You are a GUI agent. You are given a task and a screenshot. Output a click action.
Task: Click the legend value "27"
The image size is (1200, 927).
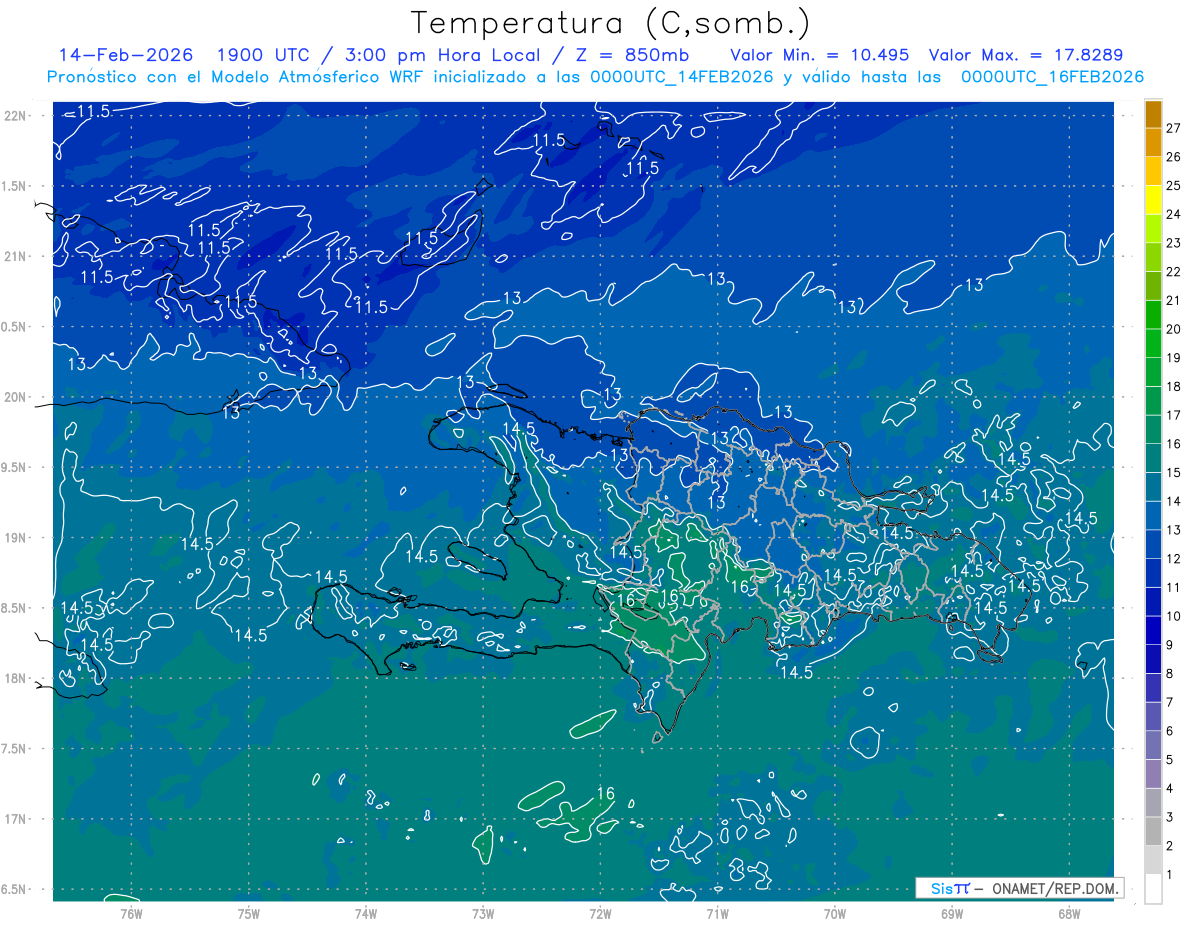pyautogui.click(x=1174, y=128)
